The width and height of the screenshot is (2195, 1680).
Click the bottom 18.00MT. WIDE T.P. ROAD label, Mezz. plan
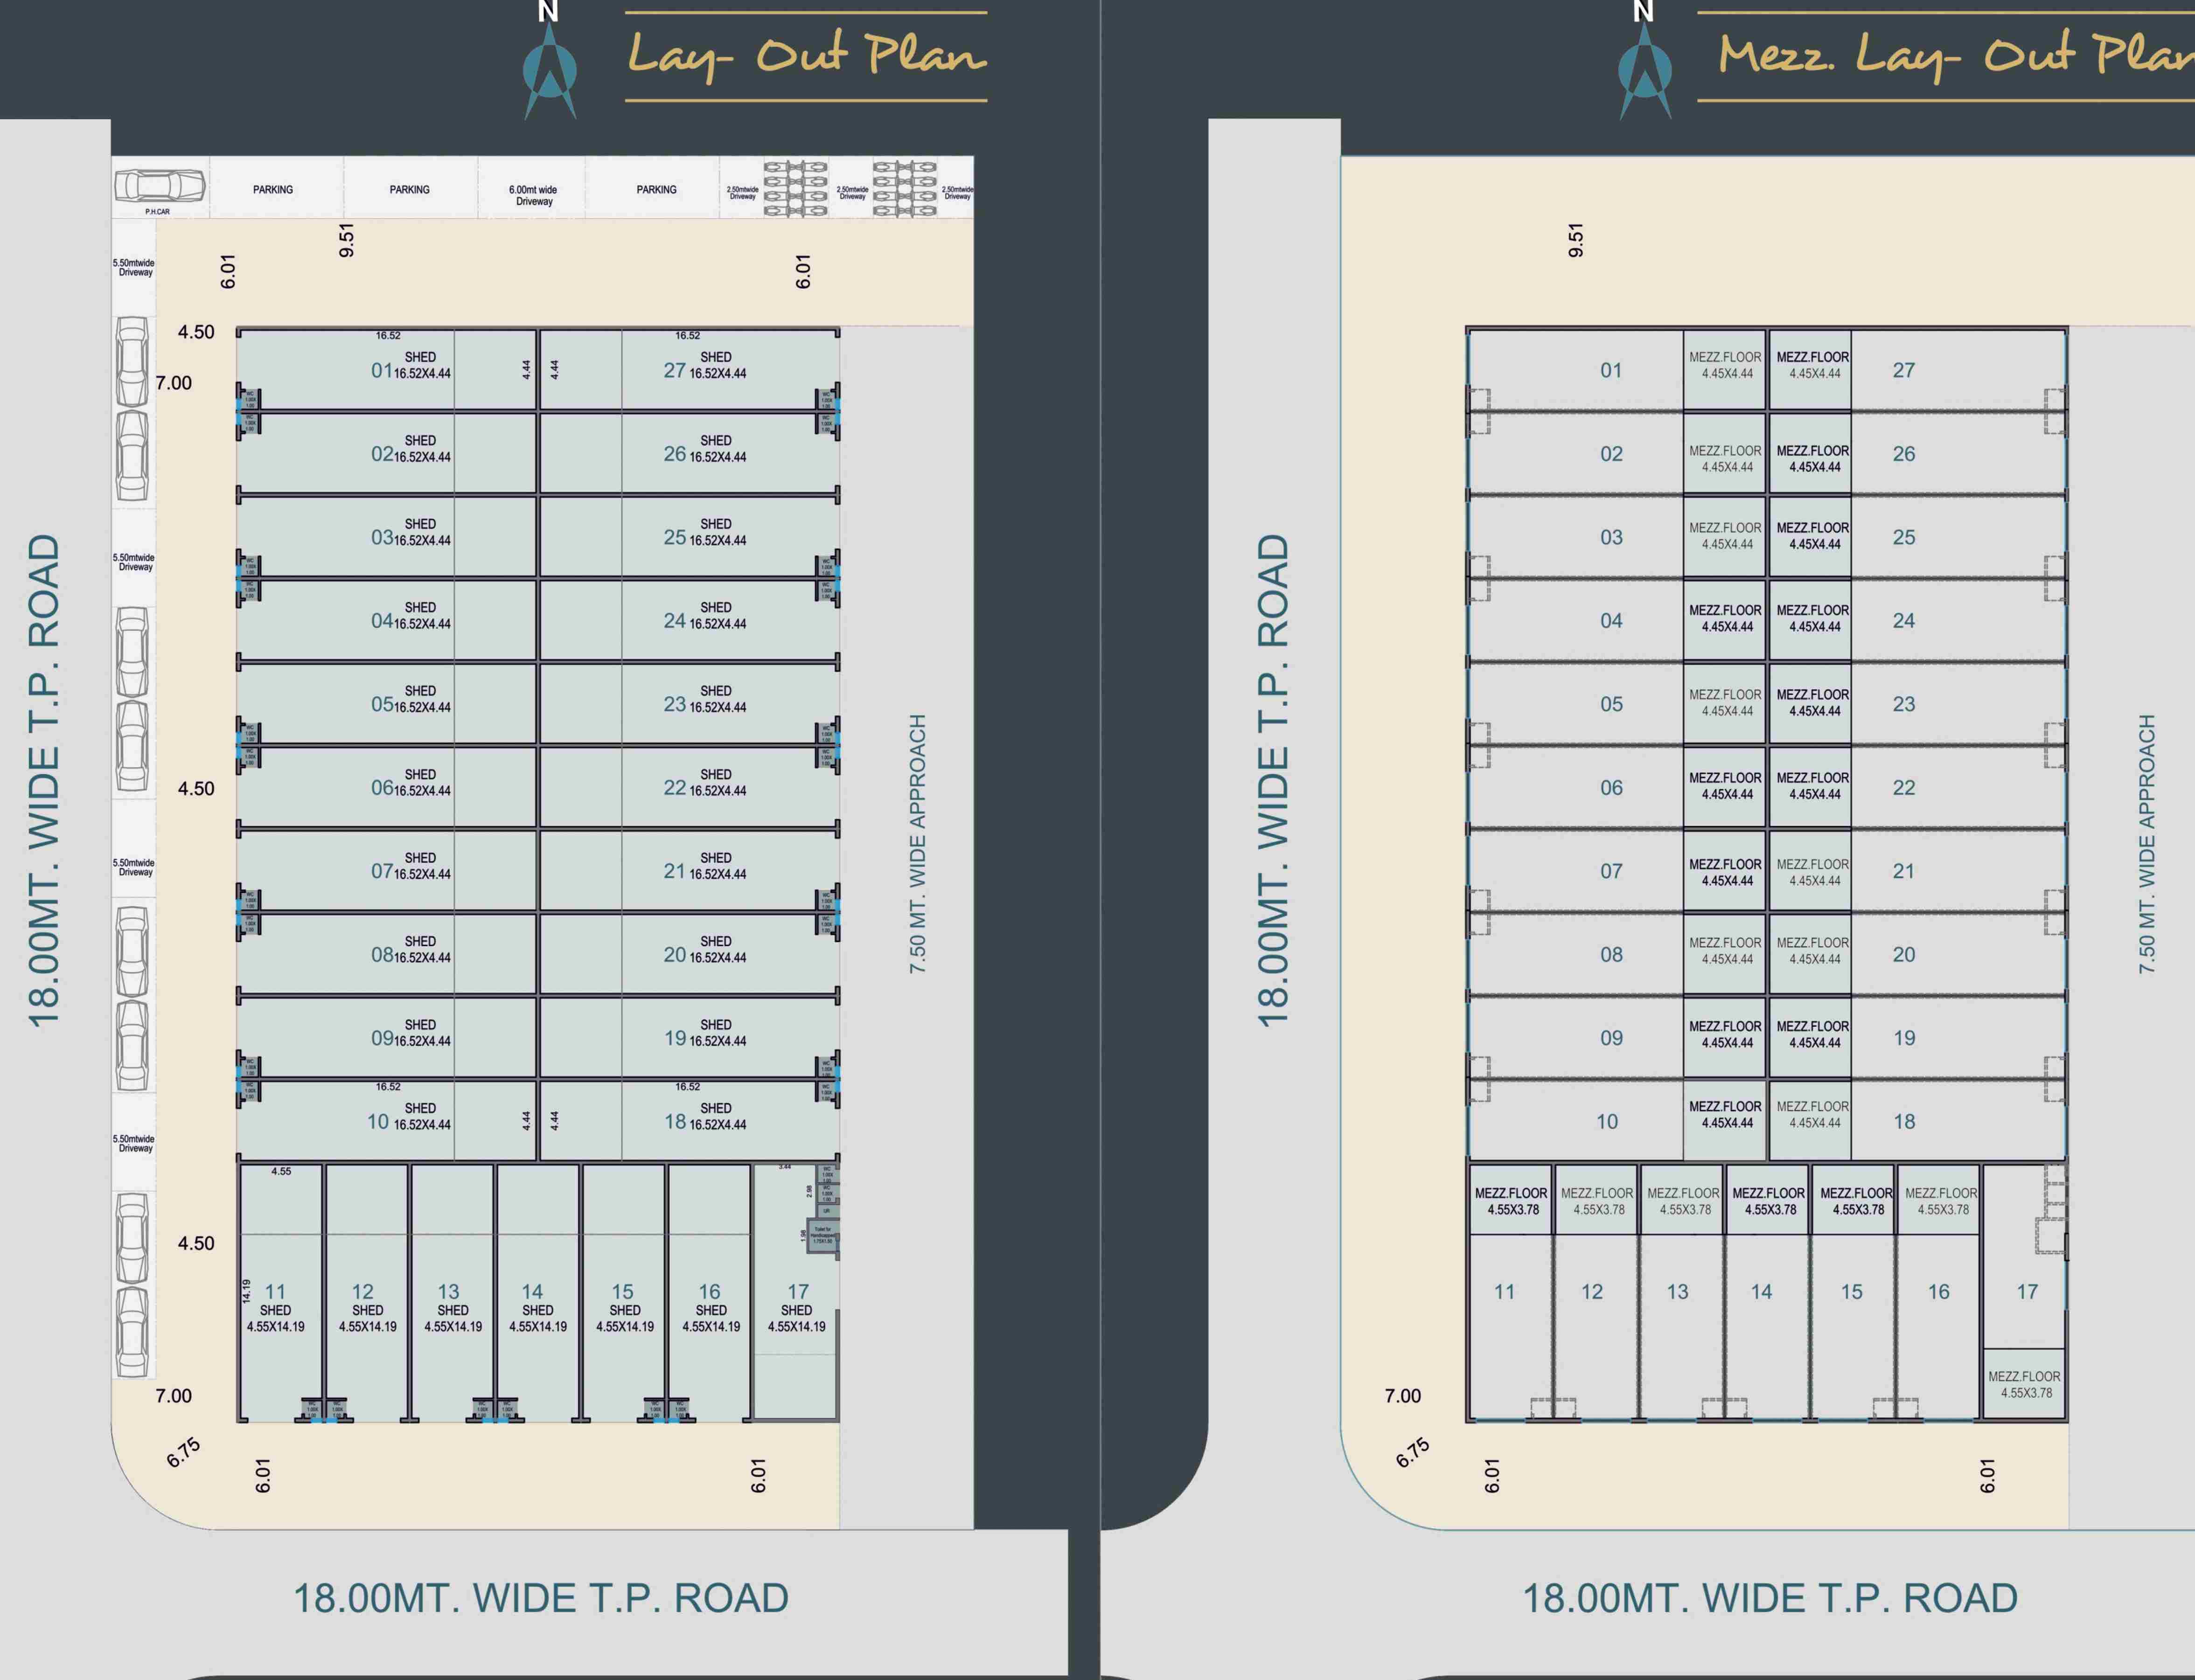click(1770, 1598)
